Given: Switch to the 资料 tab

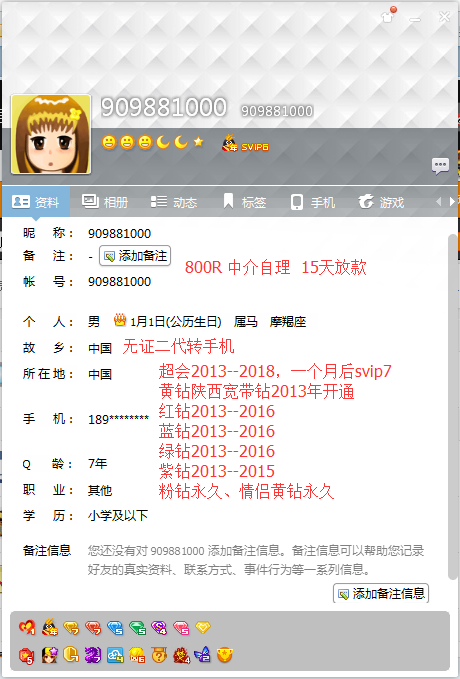Looking at the screenshot, I should [x=36, y=202].
